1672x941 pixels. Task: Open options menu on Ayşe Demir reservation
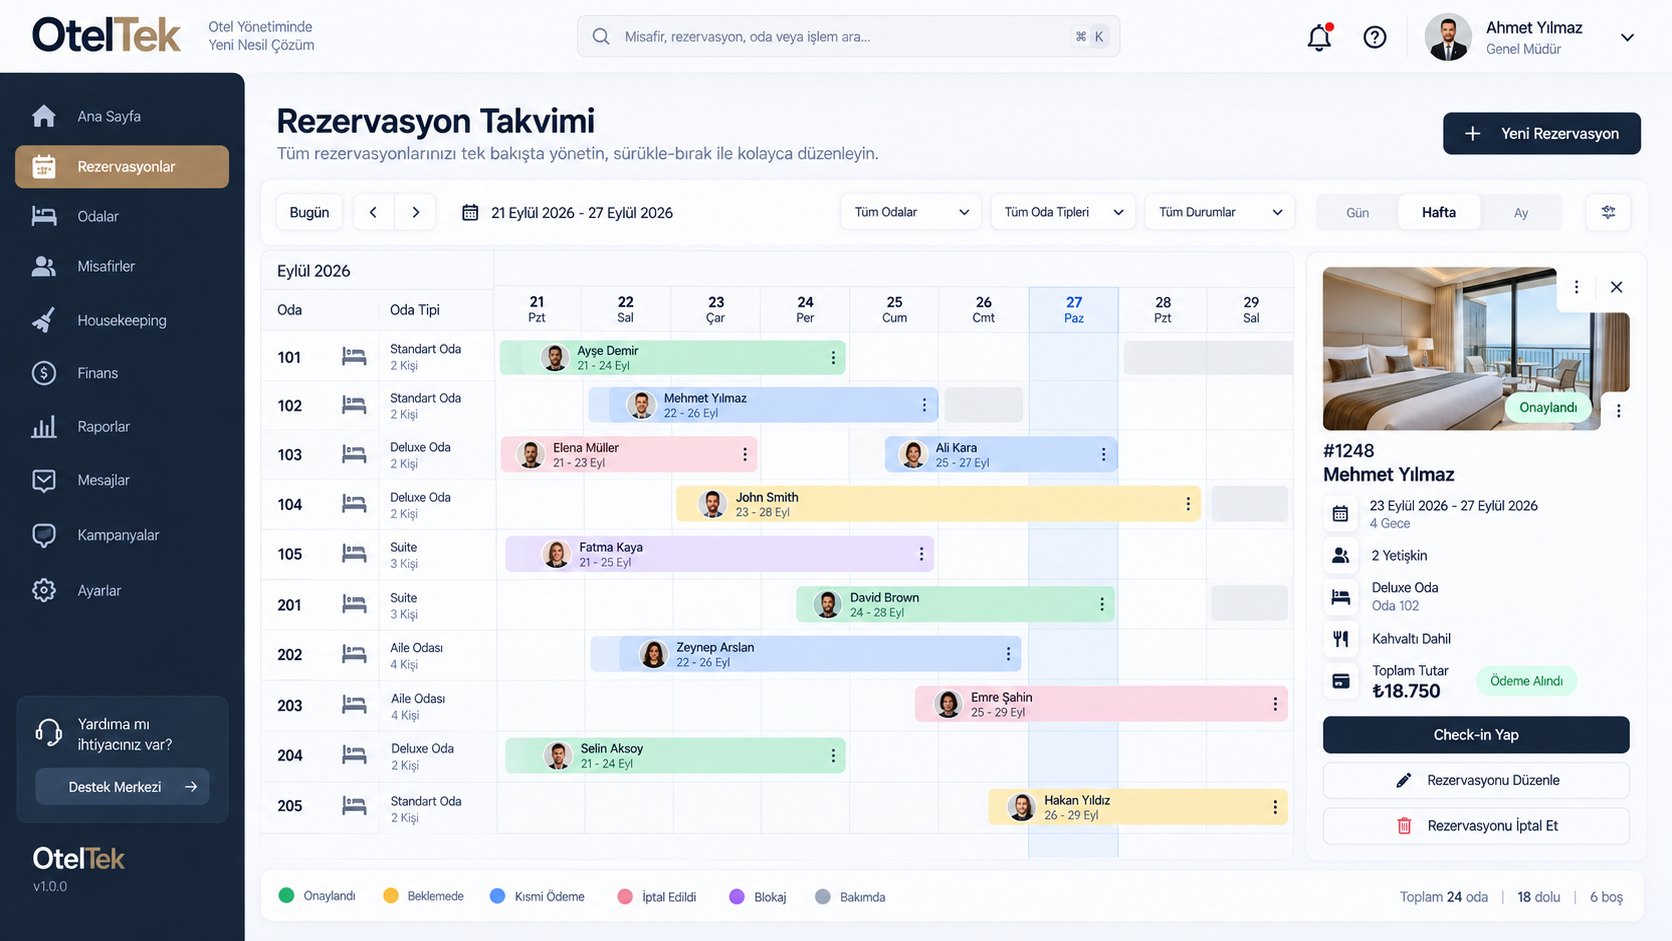pos(833,358)
